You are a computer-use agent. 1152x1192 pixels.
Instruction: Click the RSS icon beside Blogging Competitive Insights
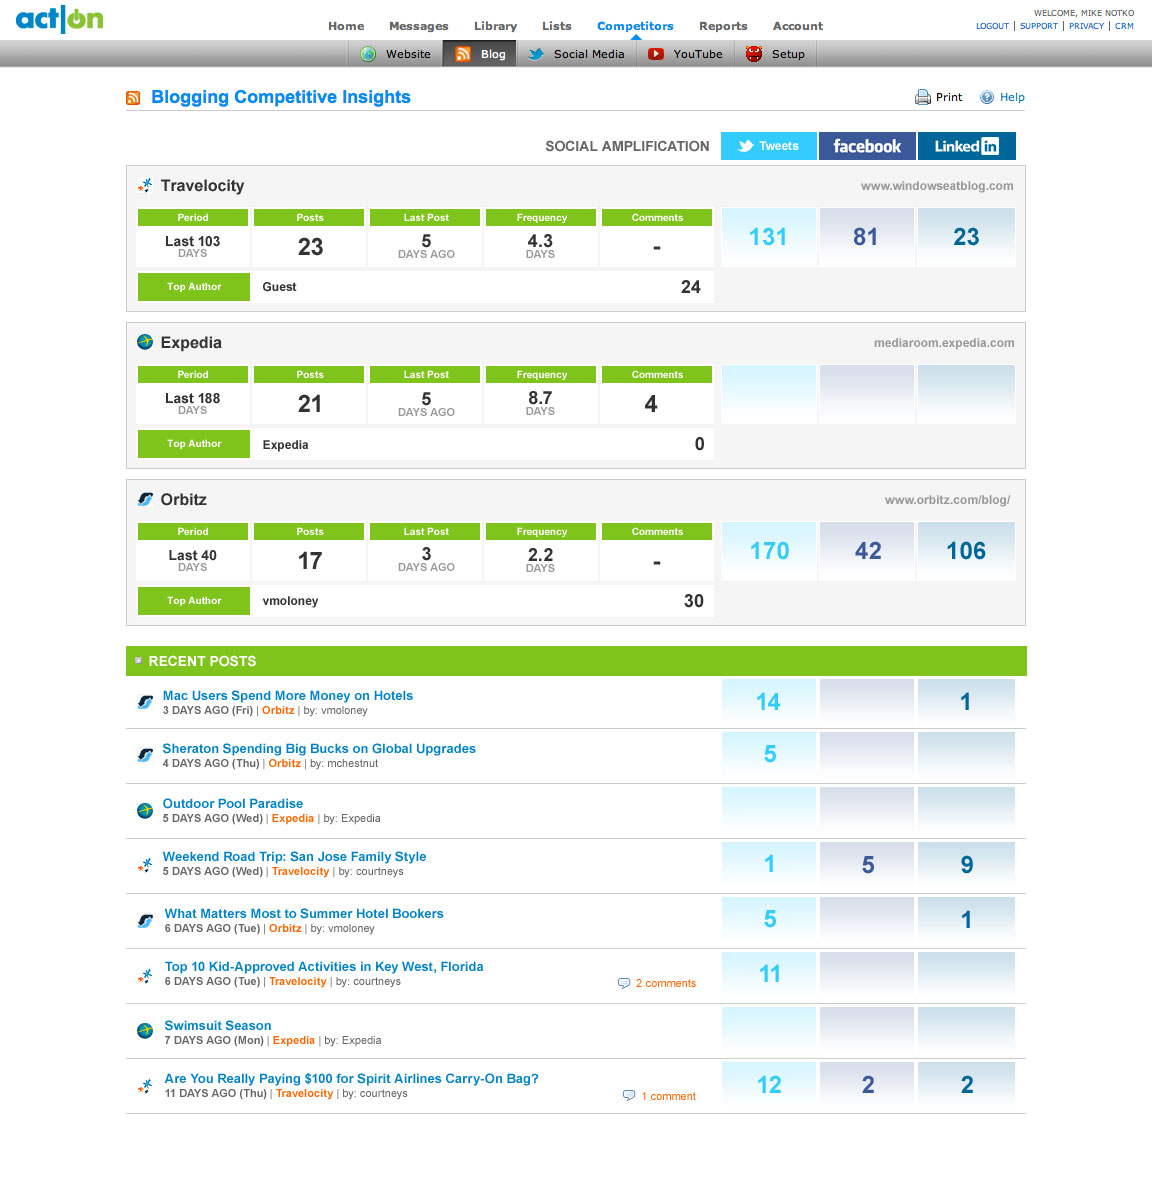133,98
